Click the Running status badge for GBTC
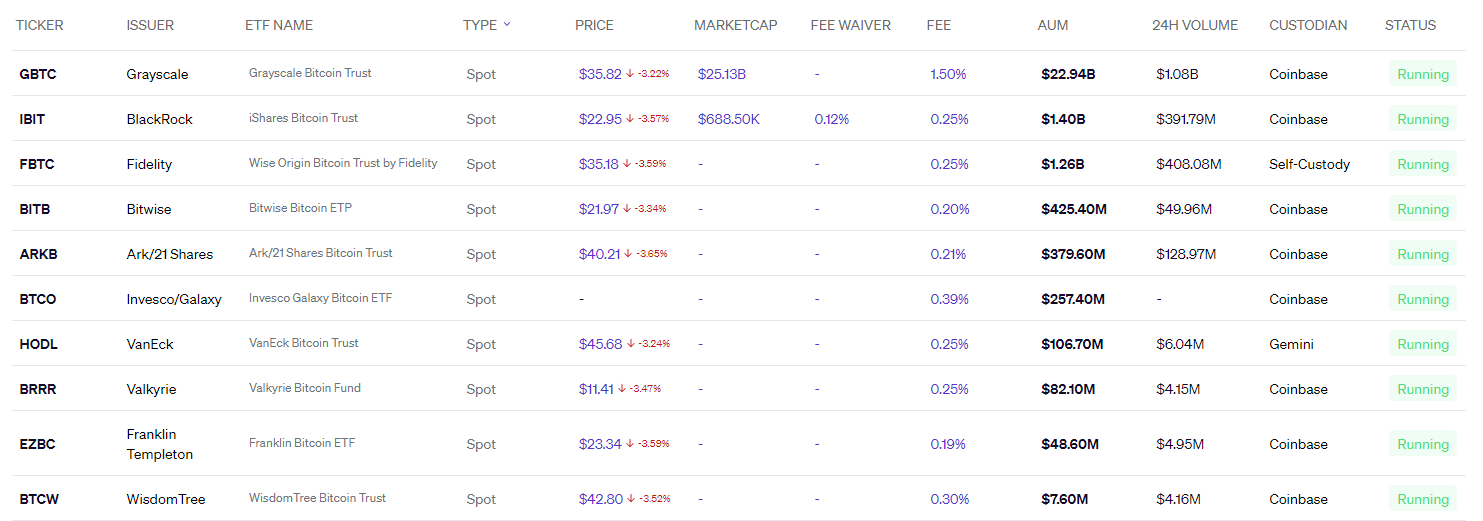The width and height of the screenshot is (1483, 521). (1422, 74)
